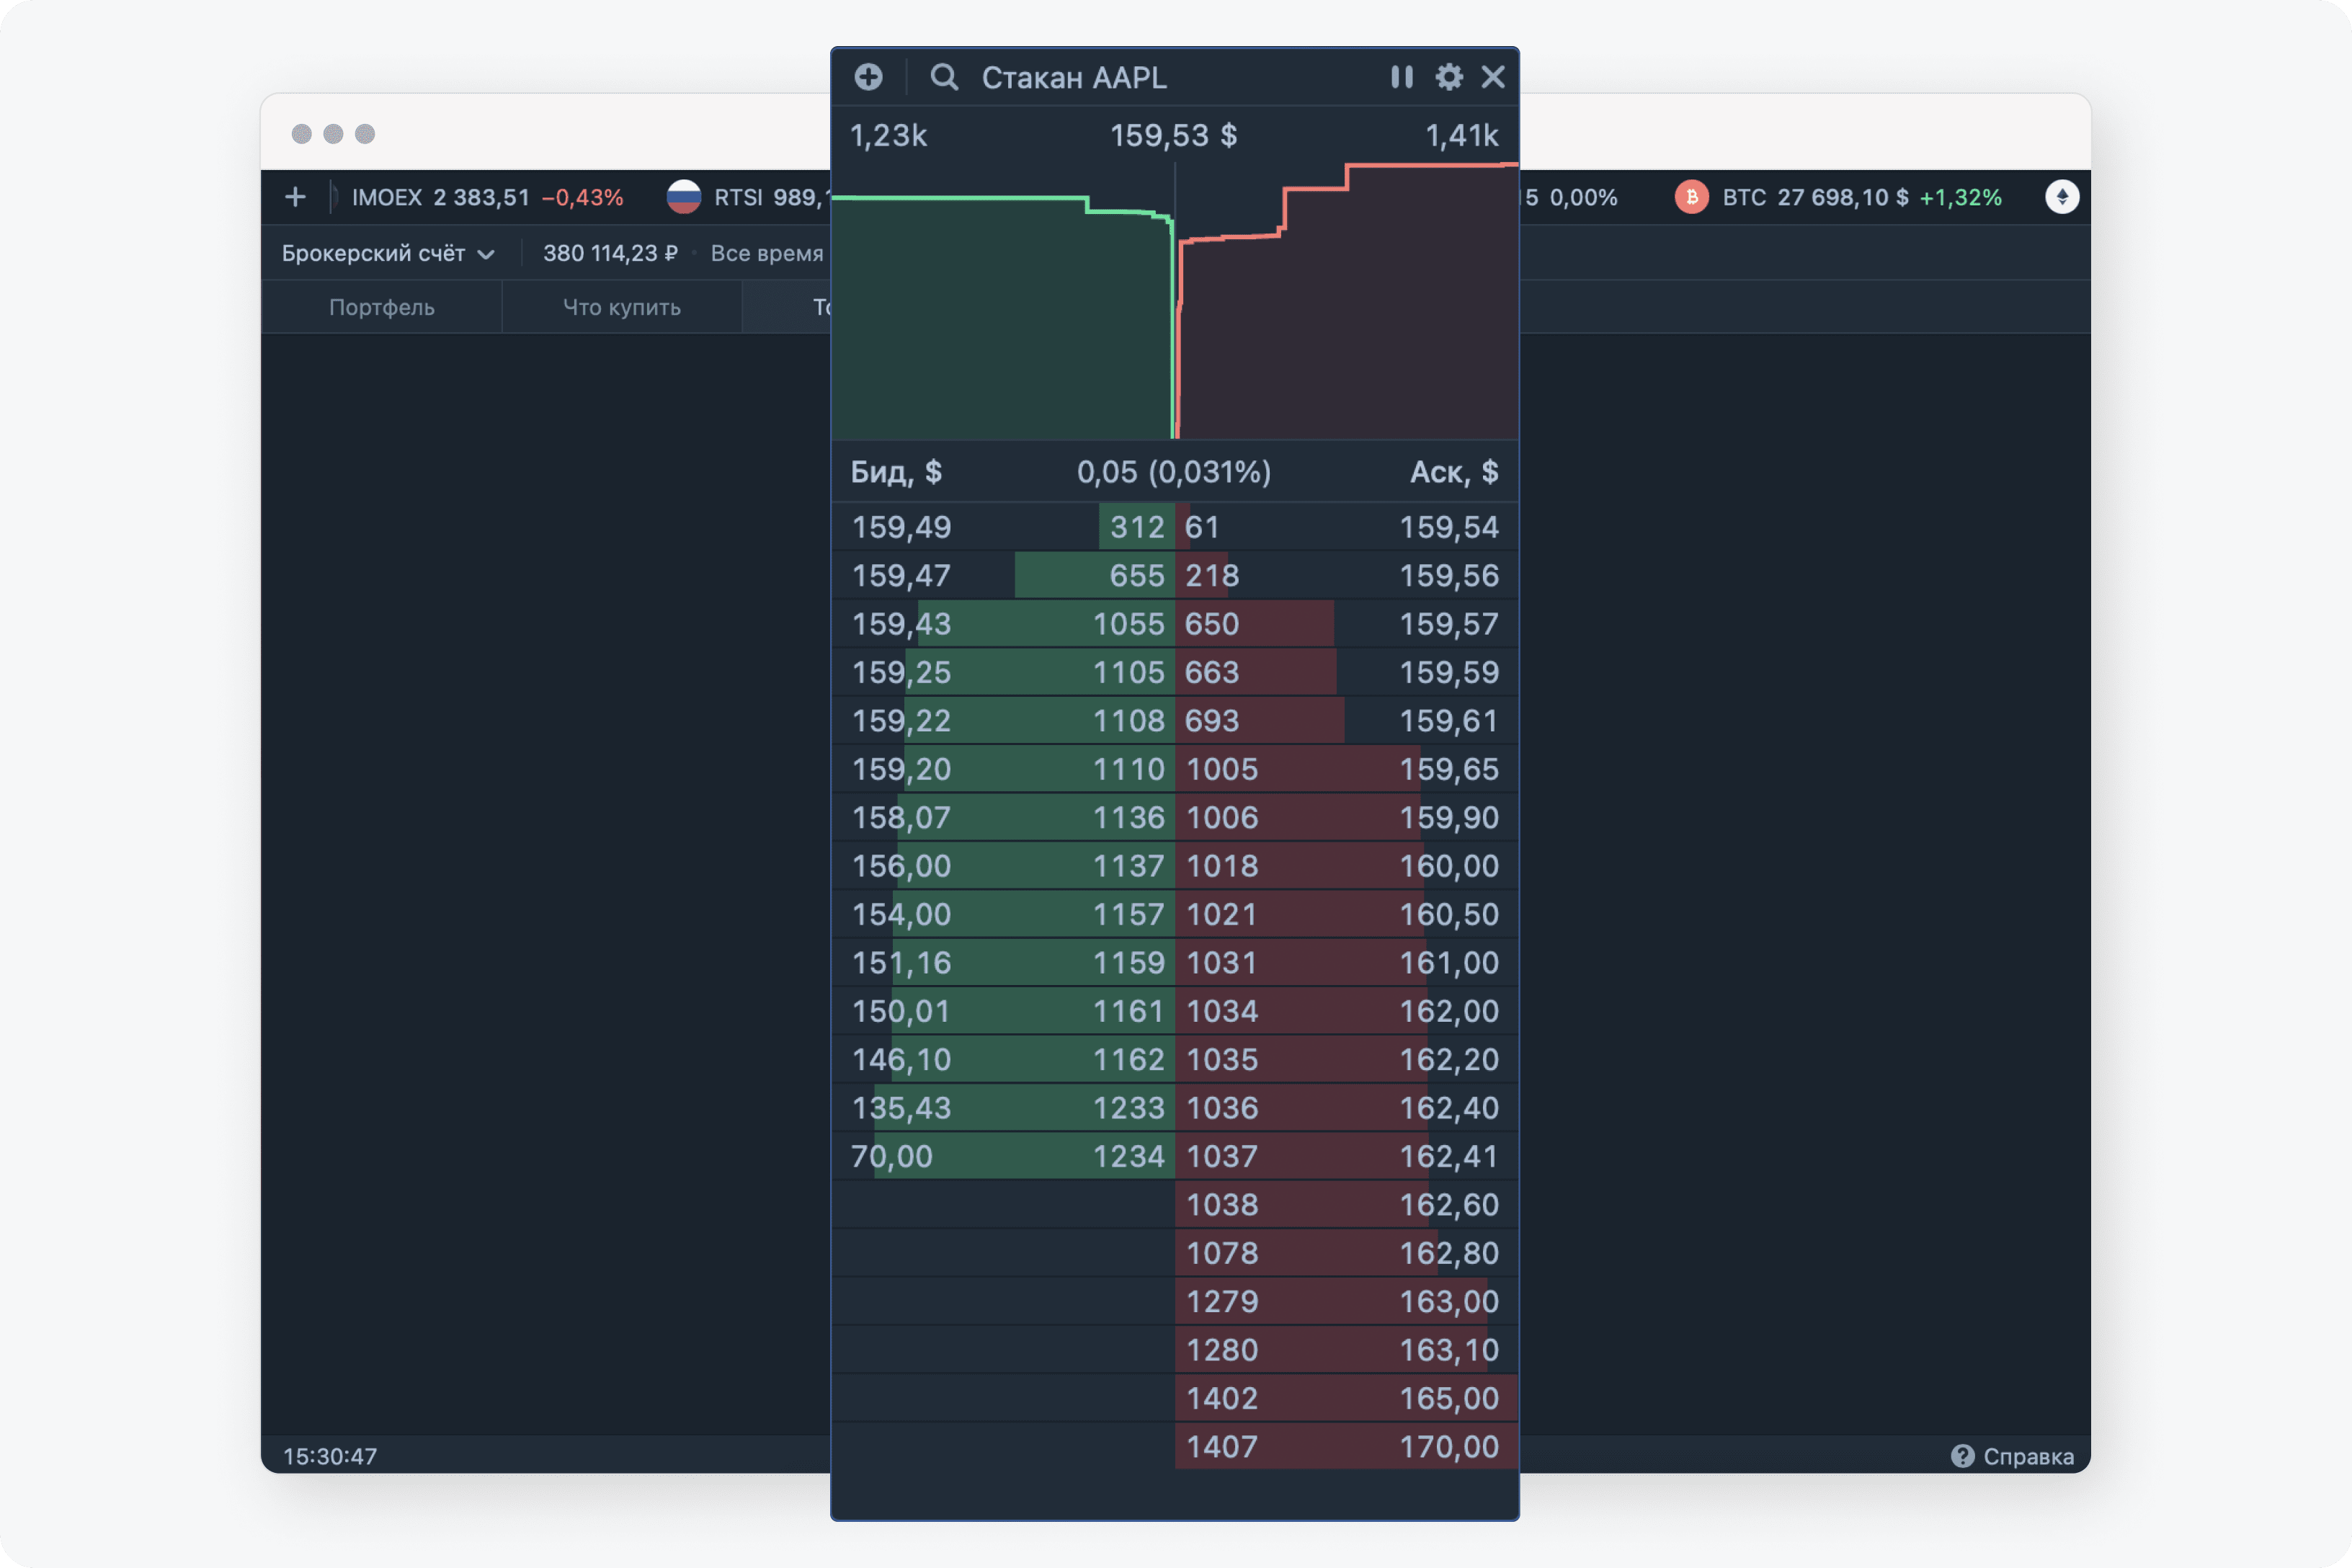Click the bid price 159,22

(x=901, y=721)
